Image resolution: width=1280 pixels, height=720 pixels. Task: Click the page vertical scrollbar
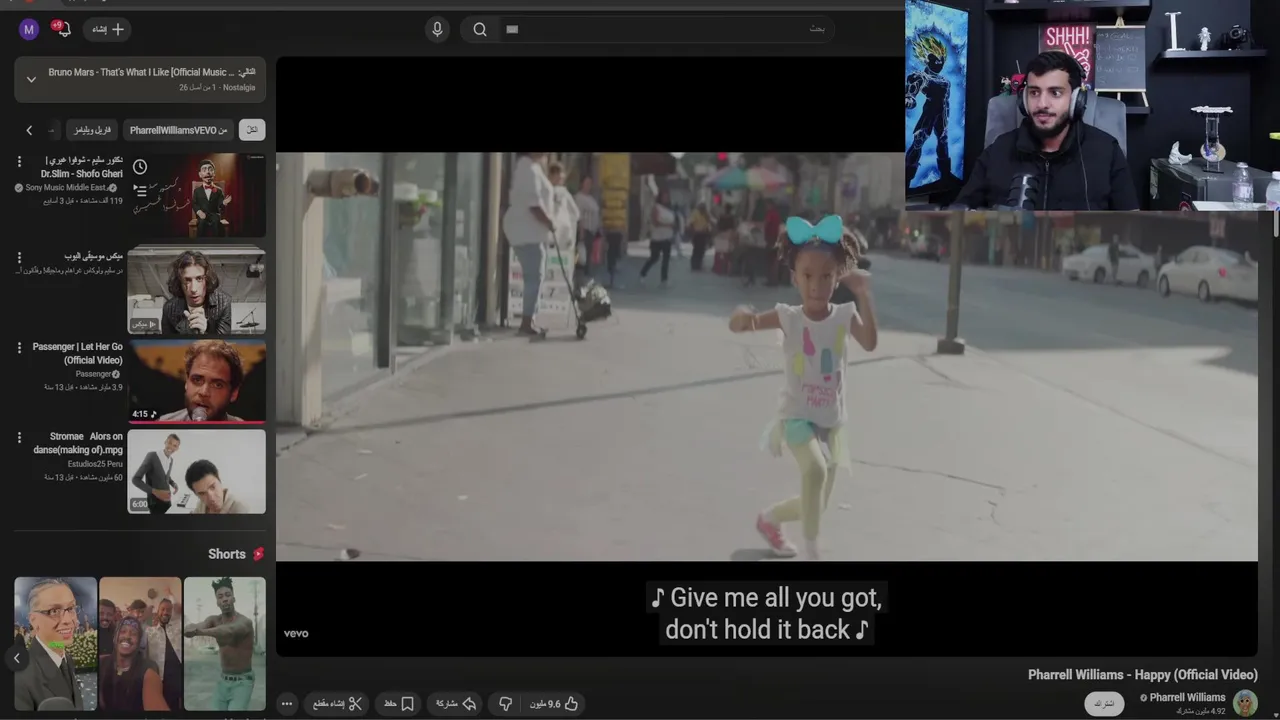pyautogui.click(x=1275, y=225)
